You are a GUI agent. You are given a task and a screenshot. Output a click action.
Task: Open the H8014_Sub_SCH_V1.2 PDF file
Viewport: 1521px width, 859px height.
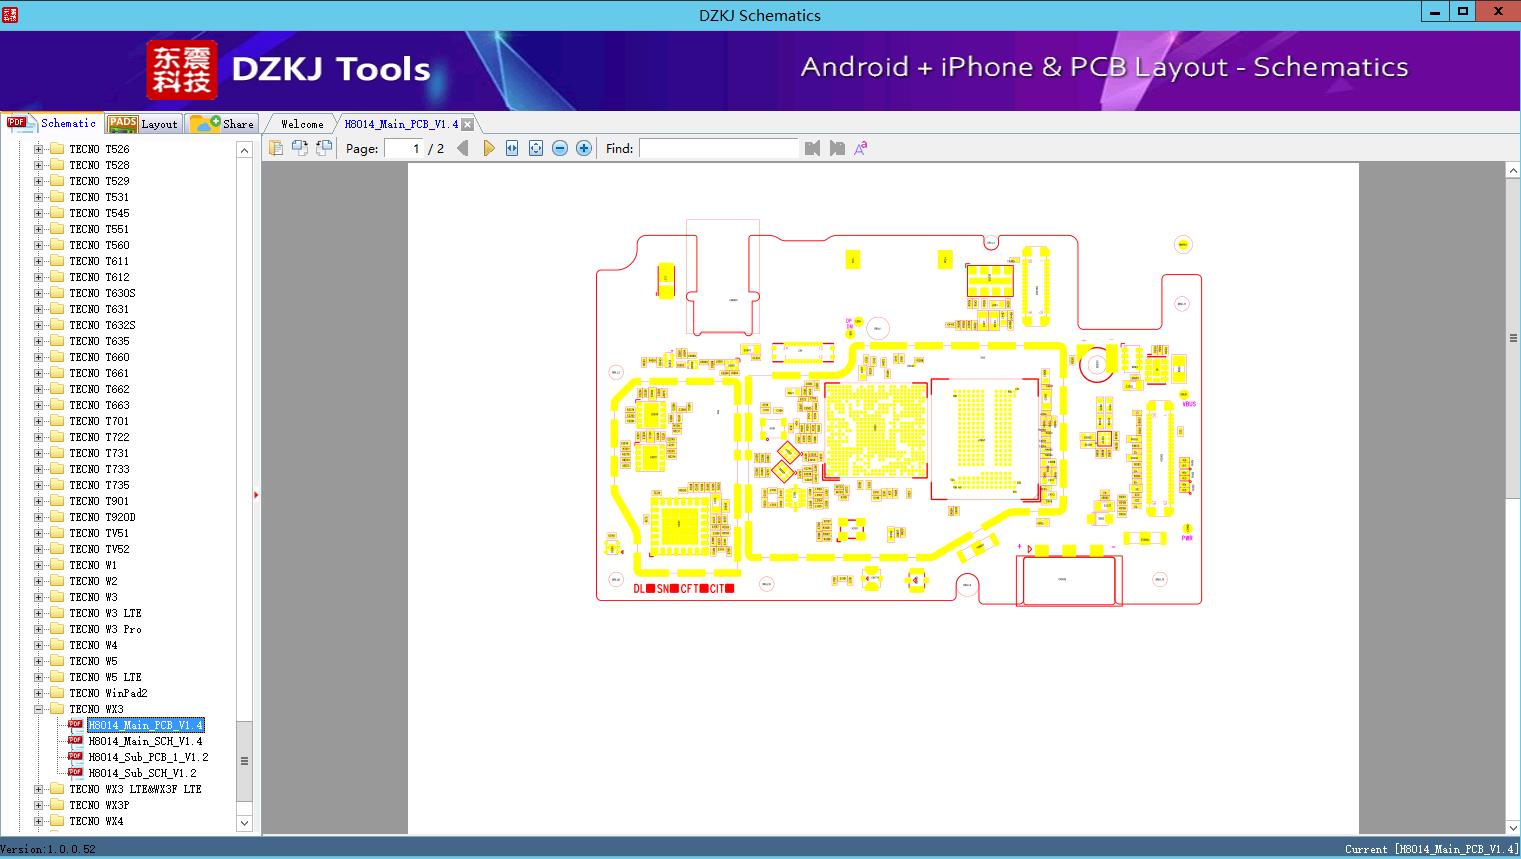(142, 773)
